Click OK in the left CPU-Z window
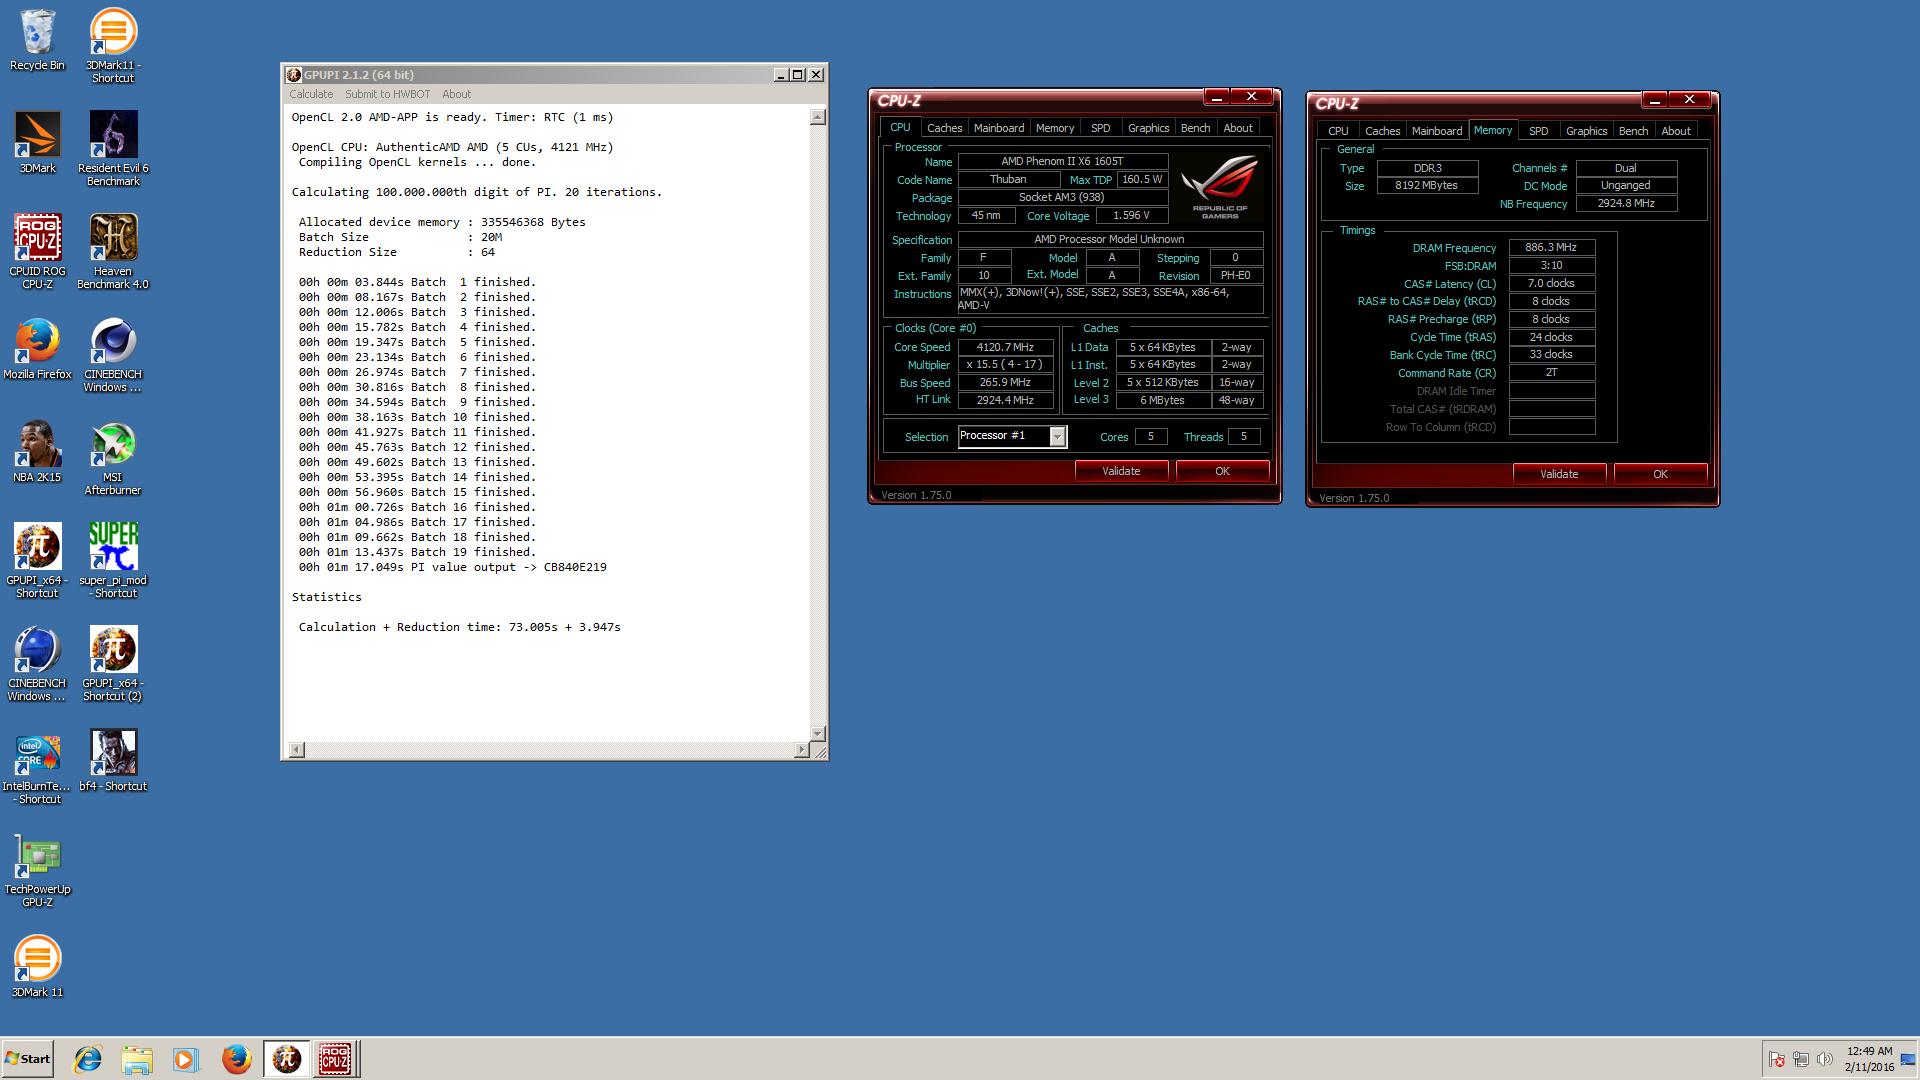1920x1080 pixels. coord(1222,471)
